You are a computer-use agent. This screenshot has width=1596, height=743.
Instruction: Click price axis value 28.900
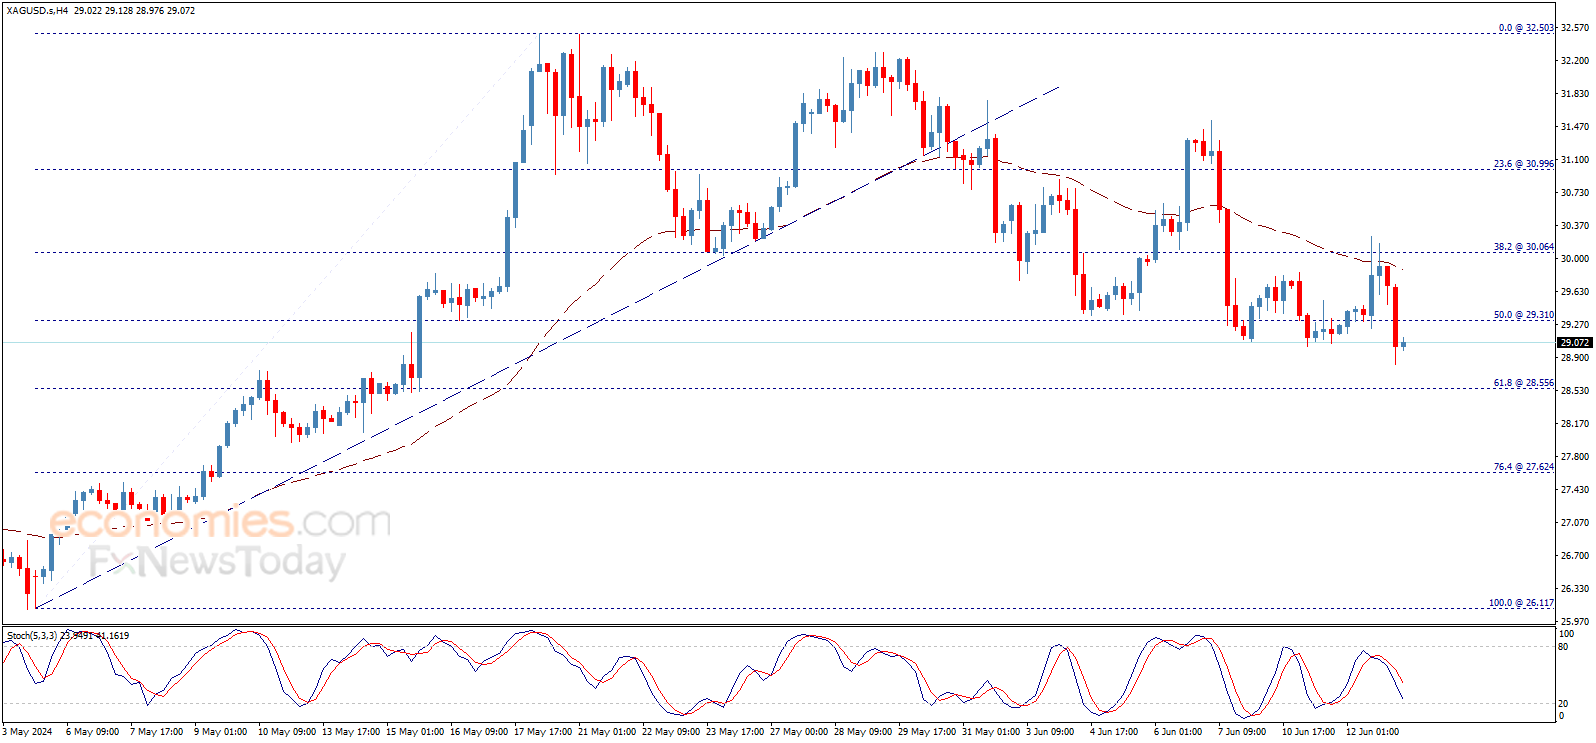click(x=1575, y=358)
